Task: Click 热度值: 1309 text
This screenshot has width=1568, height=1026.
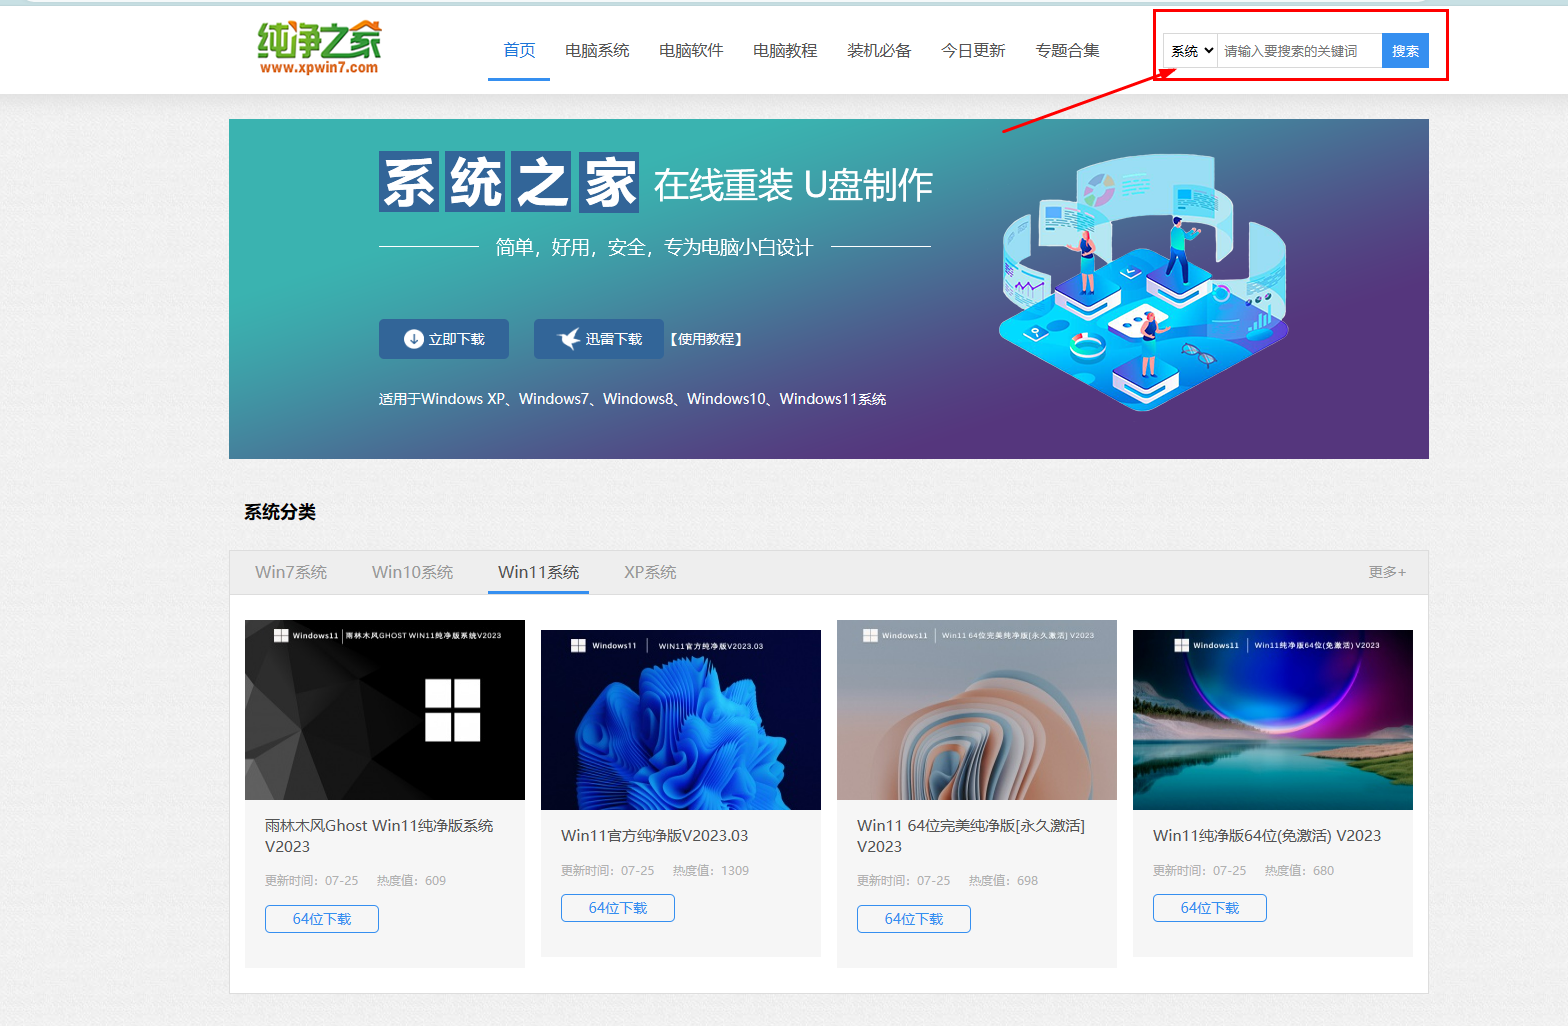Action: [x=711, y=871]
